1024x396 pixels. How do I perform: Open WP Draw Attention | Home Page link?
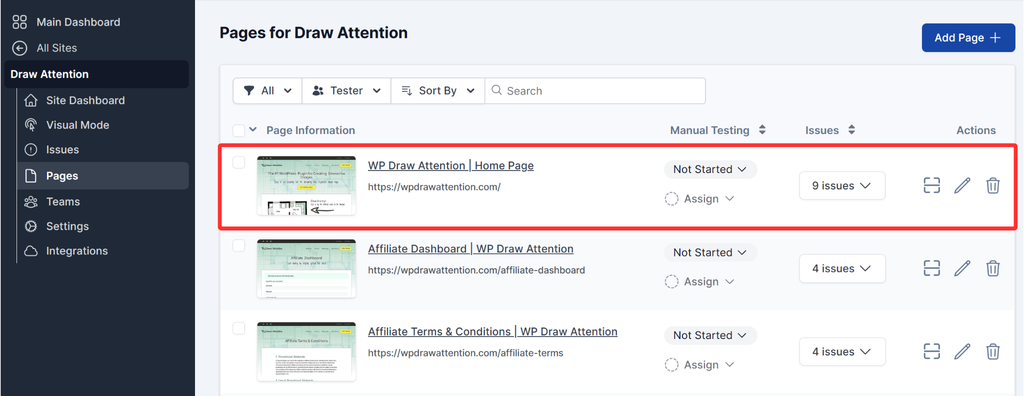pos(451,166)
